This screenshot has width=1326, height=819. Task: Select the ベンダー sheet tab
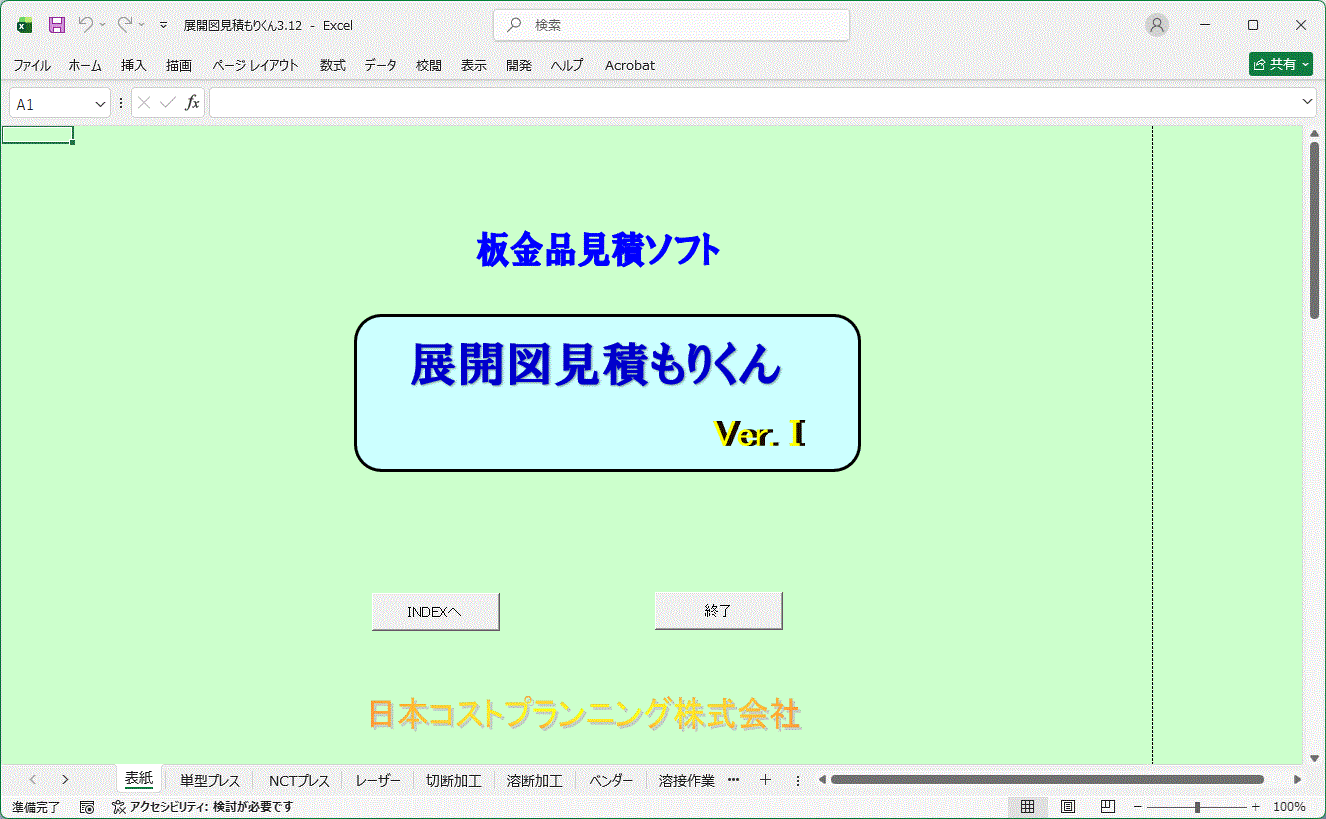pyautogui.click(x=611, y=780)
